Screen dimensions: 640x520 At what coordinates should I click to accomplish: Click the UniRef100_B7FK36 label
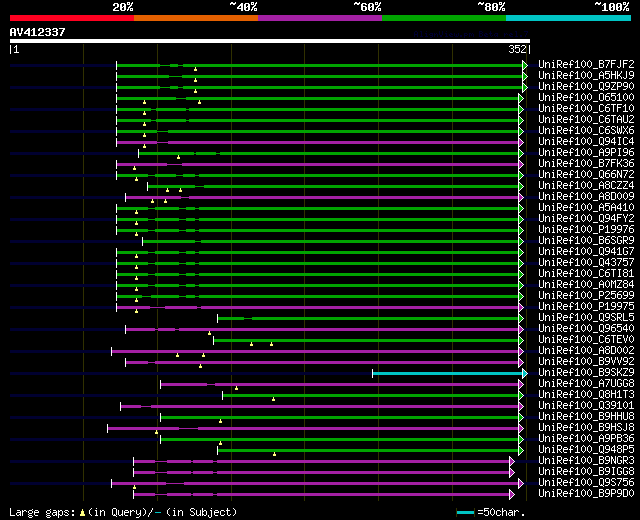click(586, 164)
